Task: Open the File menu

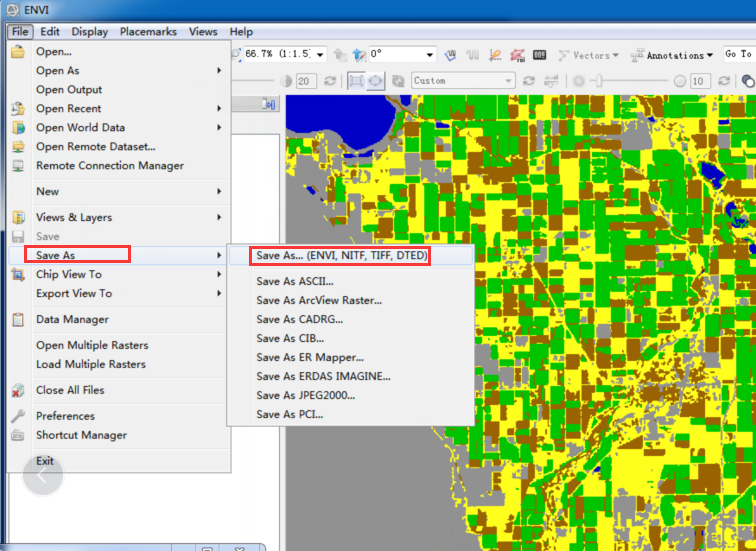Action: pos(20,32)
